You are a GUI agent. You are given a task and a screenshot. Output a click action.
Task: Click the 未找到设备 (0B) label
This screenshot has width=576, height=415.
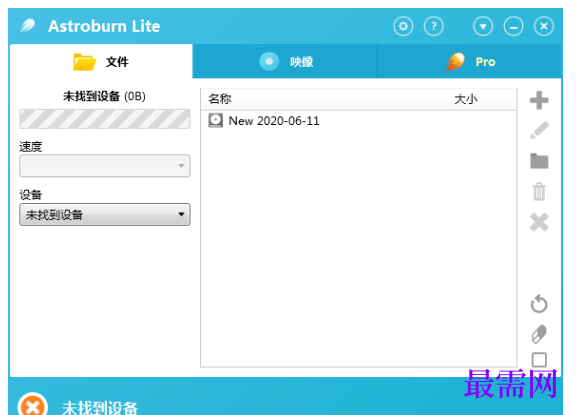click(x=104, y=96)
